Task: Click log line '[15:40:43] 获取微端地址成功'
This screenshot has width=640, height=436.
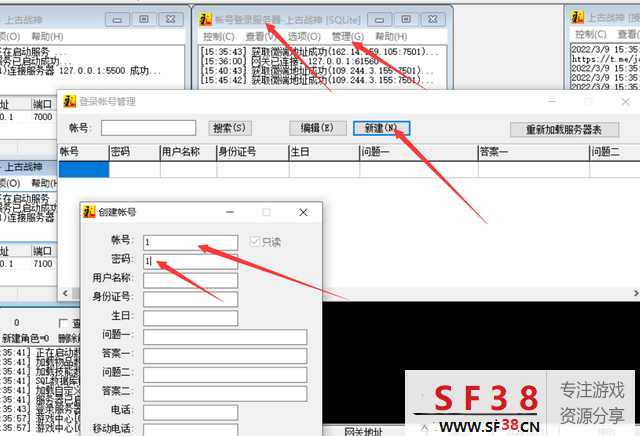Action: [317, 71]
